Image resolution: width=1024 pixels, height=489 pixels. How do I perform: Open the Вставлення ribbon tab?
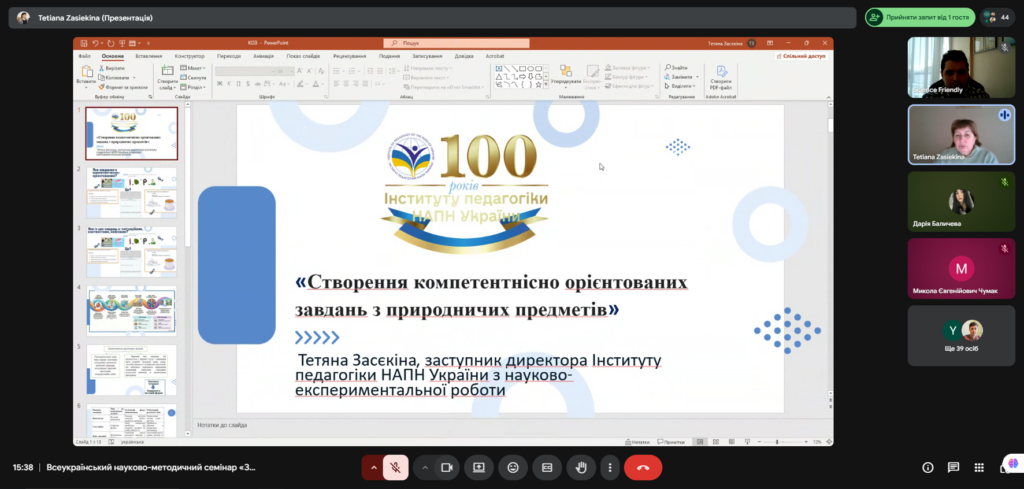pyautogui.click(x=148, y=57)
